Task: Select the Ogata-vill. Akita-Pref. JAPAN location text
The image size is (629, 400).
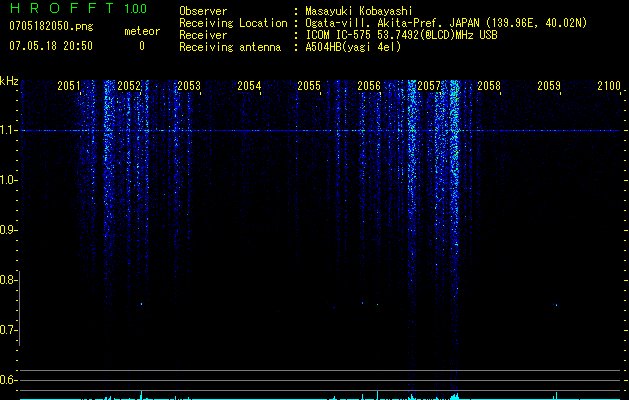Action: click(446, 23)
